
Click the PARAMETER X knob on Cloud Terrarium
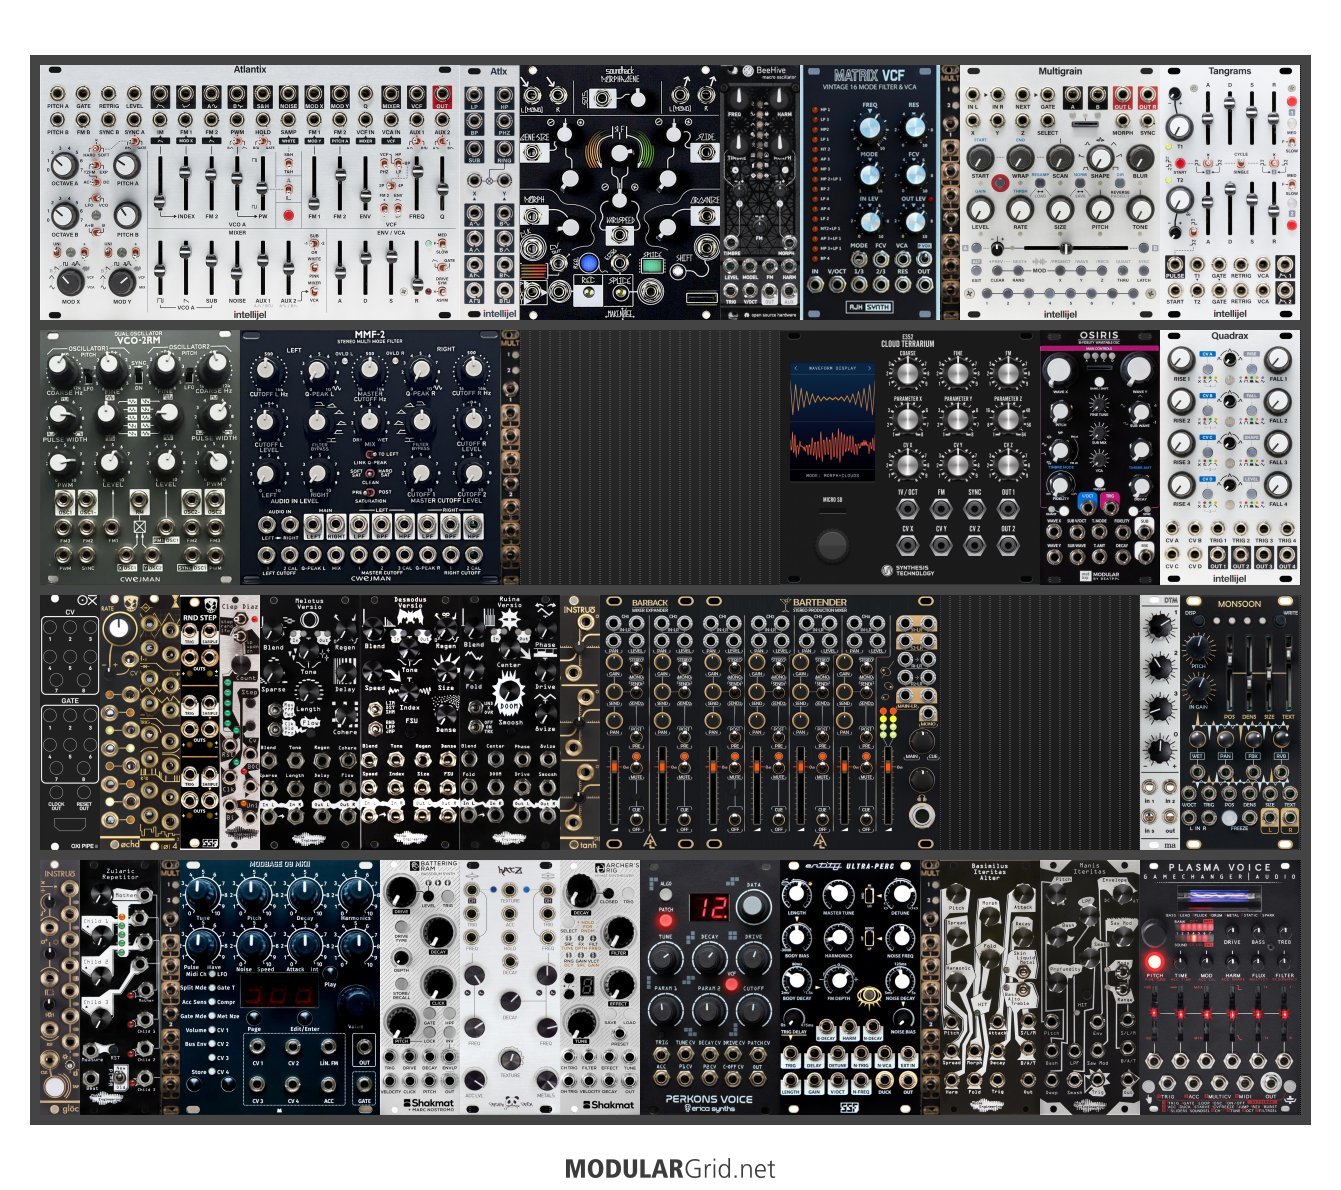[x=908, y=420]
